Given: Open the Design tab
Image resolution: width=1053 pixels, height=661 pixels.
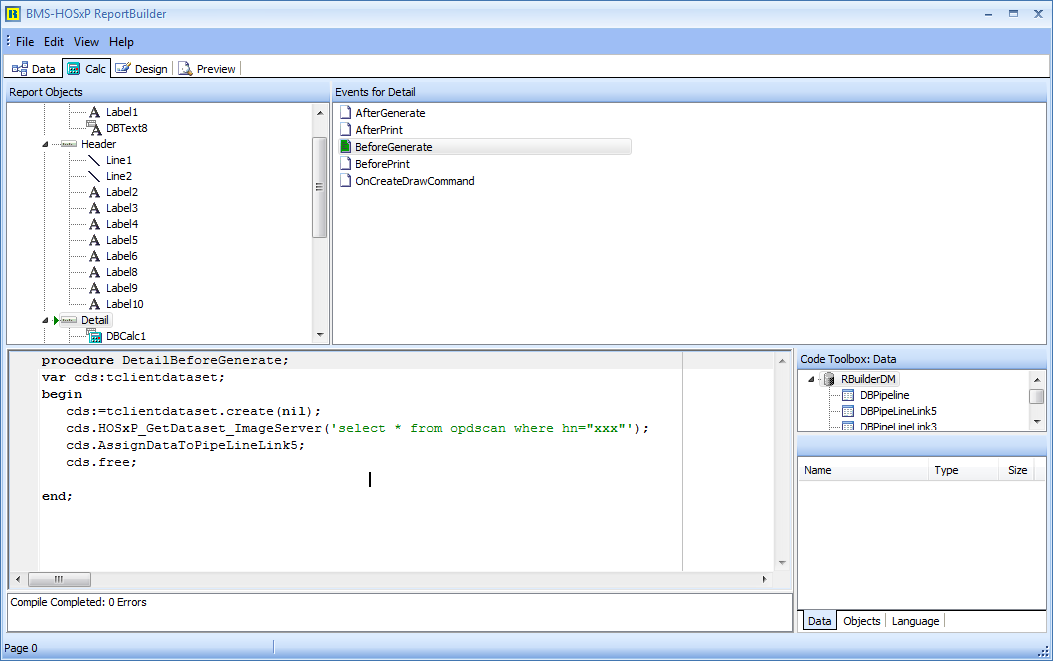Looking at the screenshot, I should click(142, 69).
